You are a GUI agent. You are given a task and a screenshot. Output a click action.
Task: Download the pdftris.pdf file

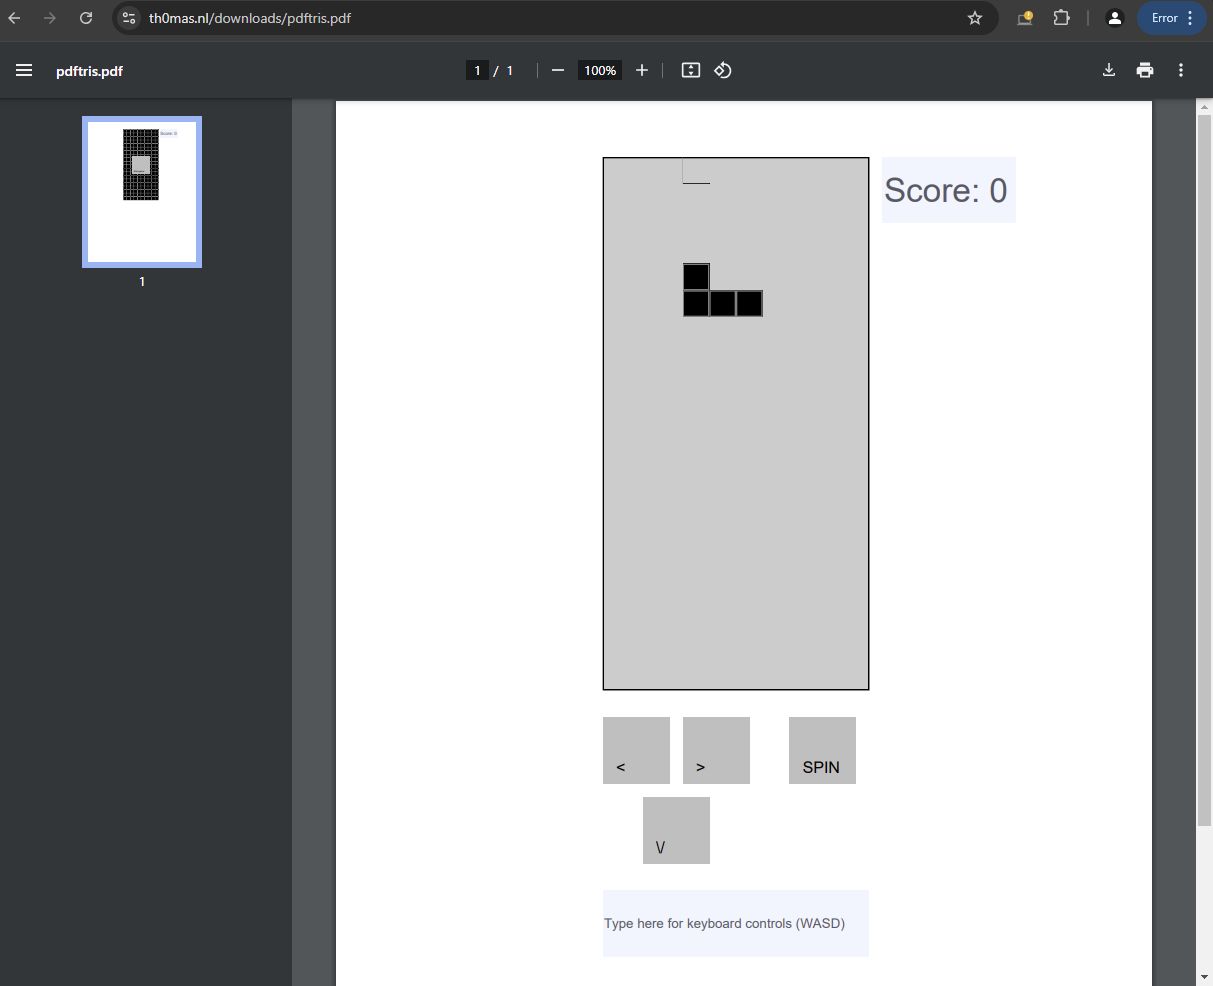1109,70
